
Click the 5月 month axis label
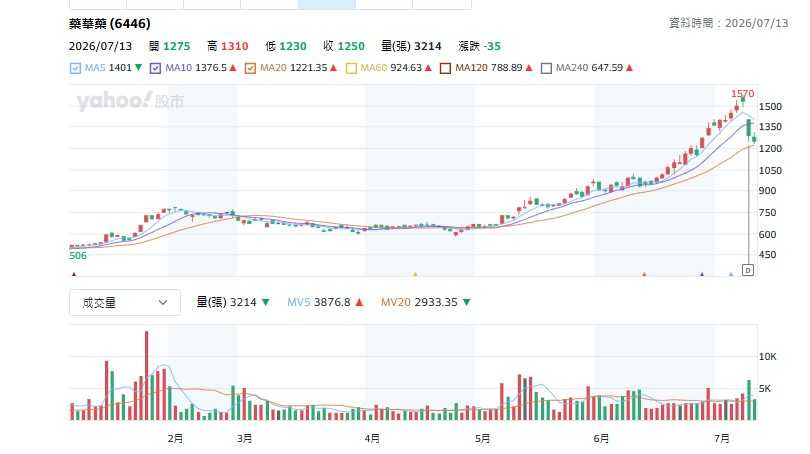[x=482, y=439]
